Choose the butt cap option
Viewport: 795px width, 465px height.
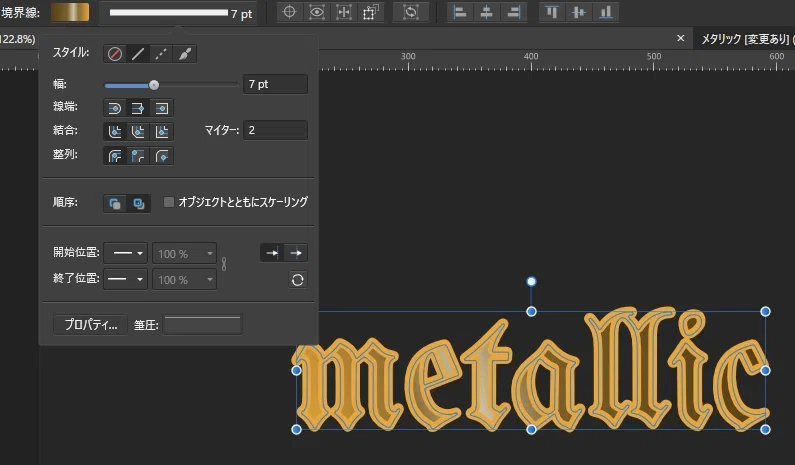(x=138, y=108)
